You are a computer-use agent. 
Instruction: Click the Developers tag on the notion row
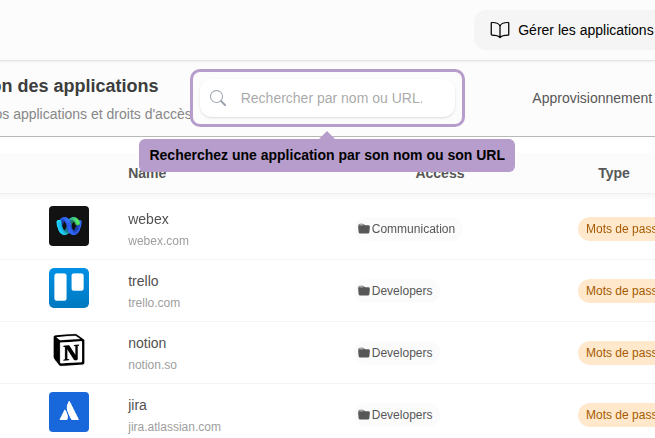click(401, 353)
